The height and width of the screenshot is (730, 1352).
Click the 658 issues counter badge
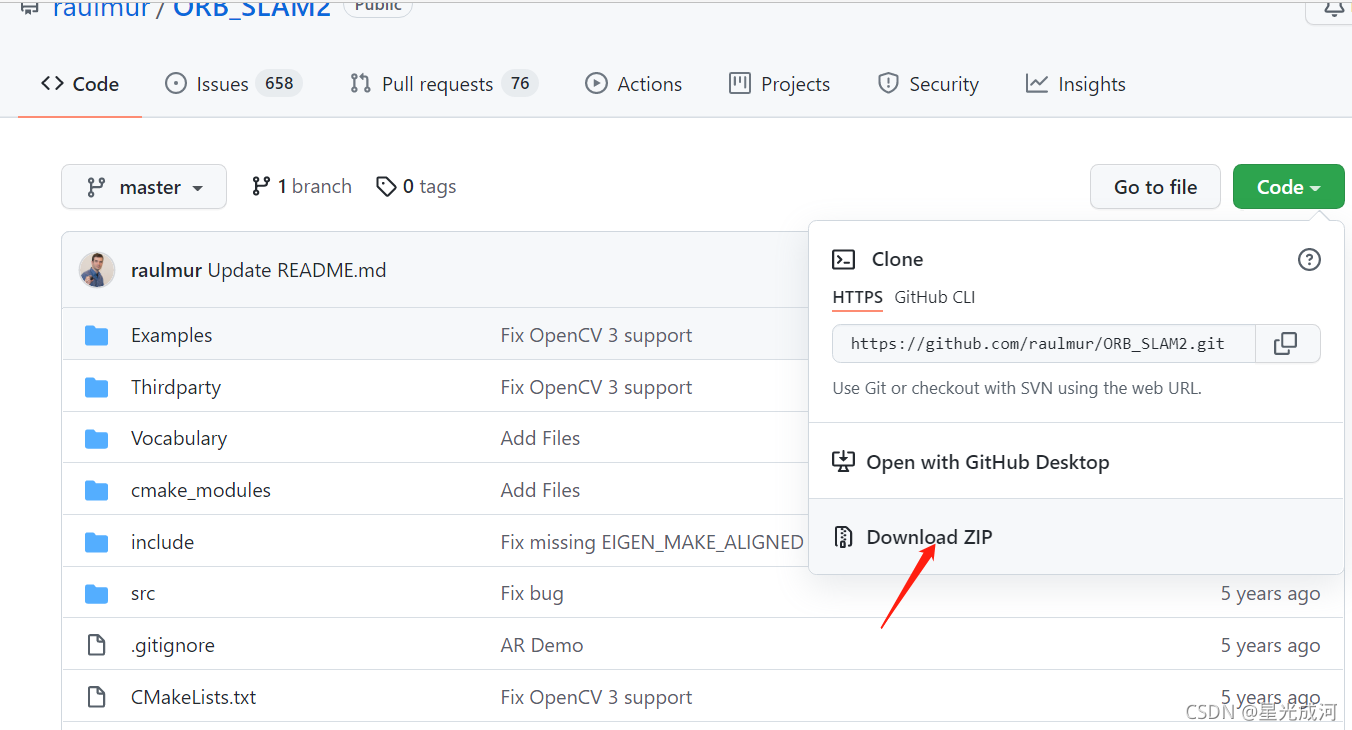click(x=279, y=83)
